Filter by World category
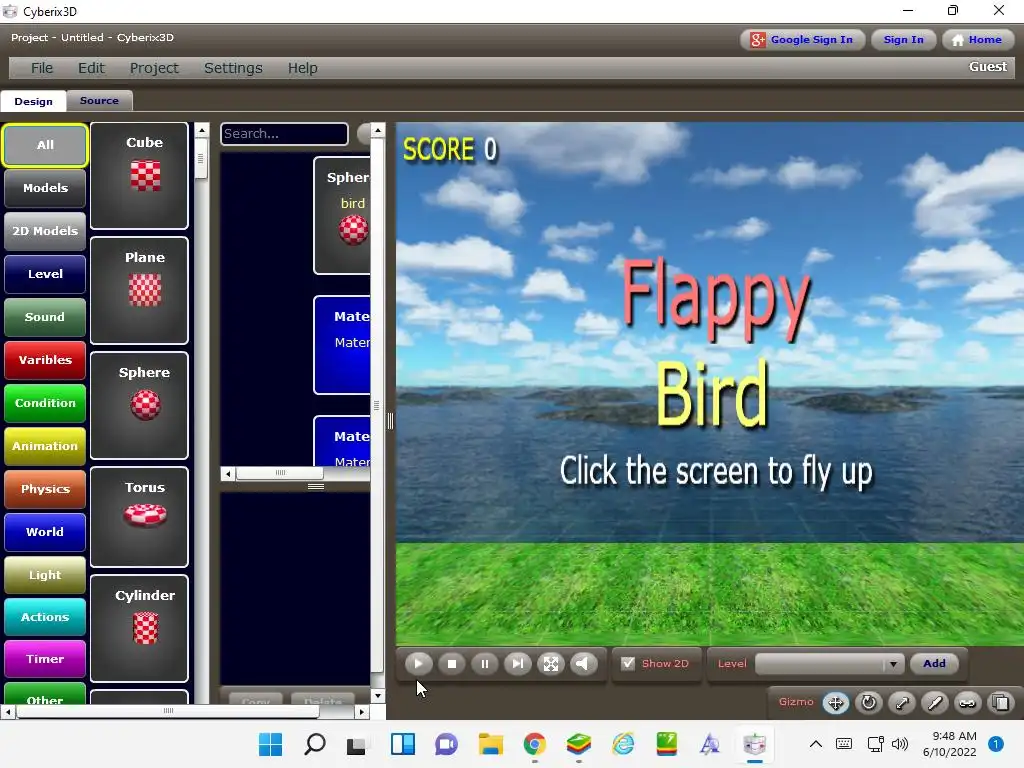This screenshot has width=1024, height=768. (x=45, y=532)
